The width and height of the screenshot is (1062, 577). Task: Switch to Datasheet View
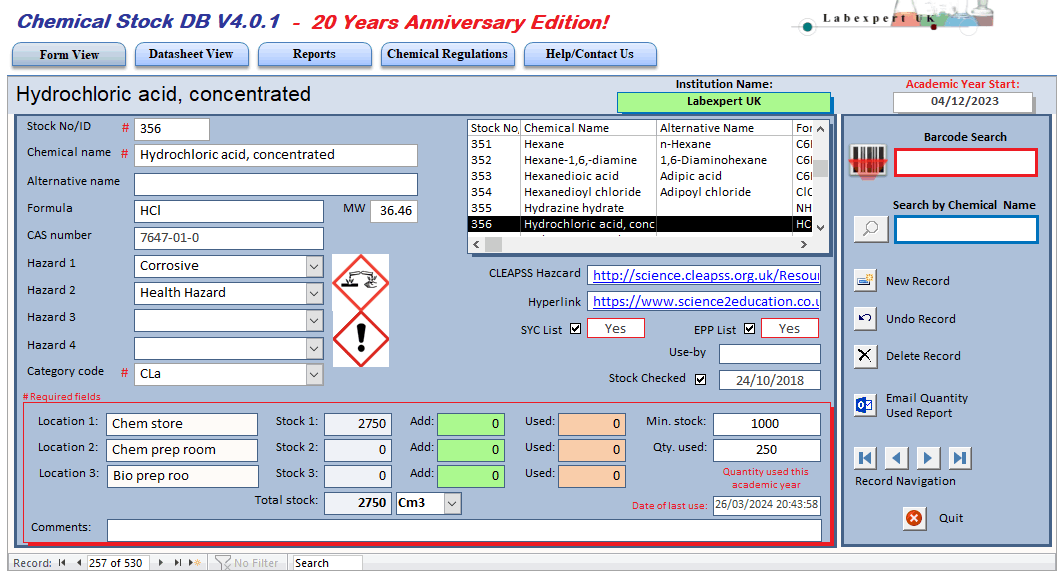(191, 54)
